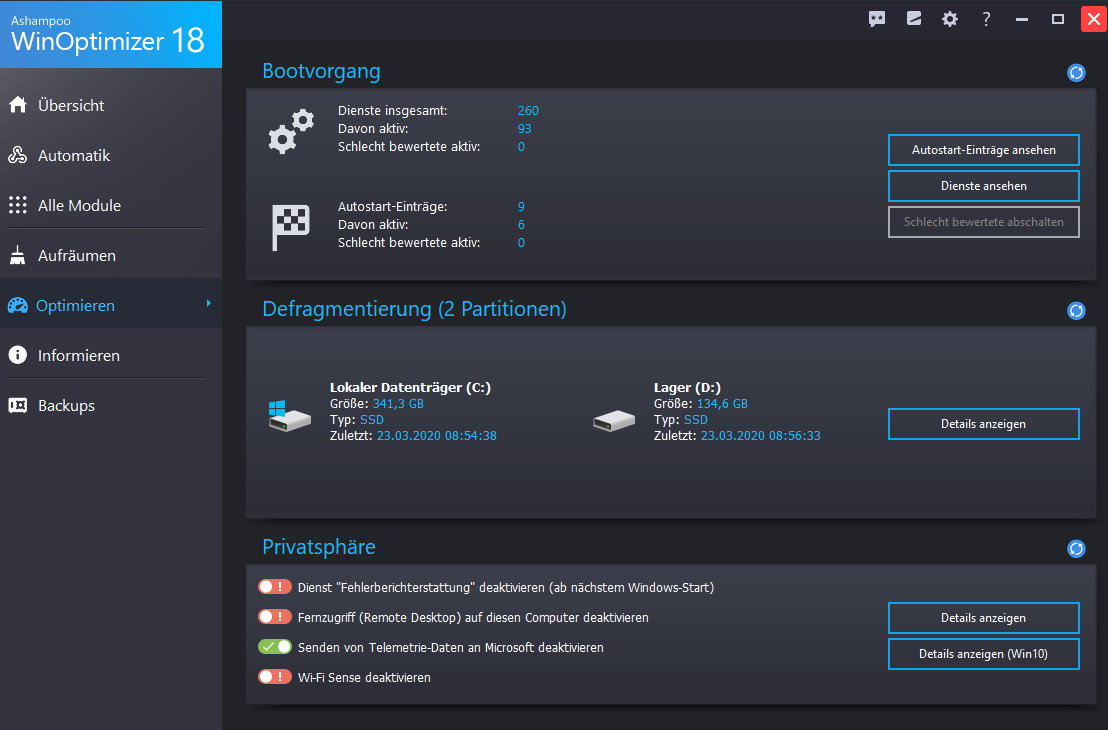Open the Übersicht sidebar item
The image size is (1108, 730).
pyautogui.click(x=70, y=105)
